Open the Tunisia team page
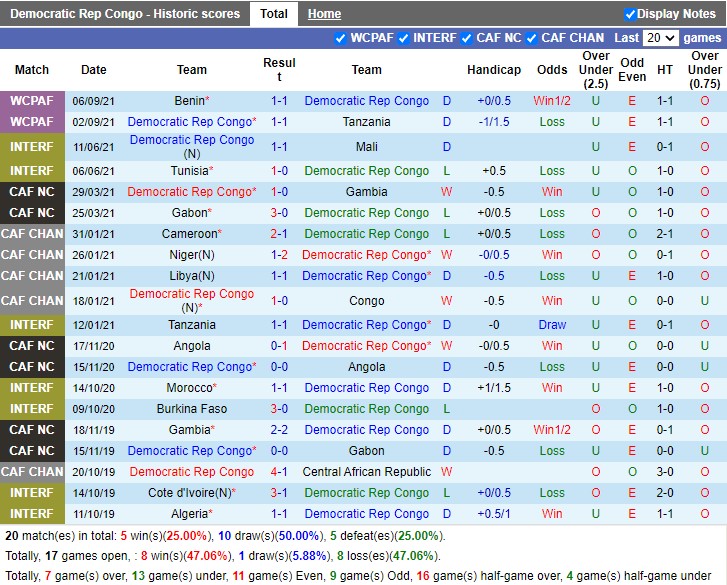 point(188,171)
